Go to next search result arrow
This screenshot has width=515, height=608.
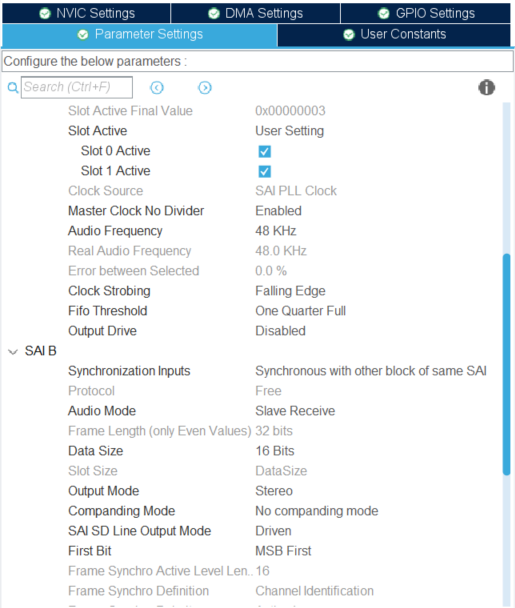pos(205,88)
